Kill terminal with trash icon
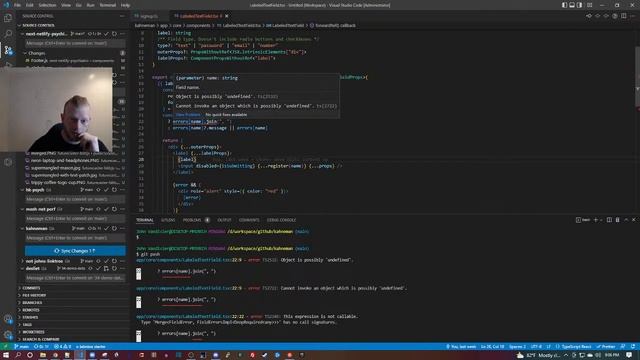Image resolution: width=640 pixels, height=360 pixels. pos(618,220)
